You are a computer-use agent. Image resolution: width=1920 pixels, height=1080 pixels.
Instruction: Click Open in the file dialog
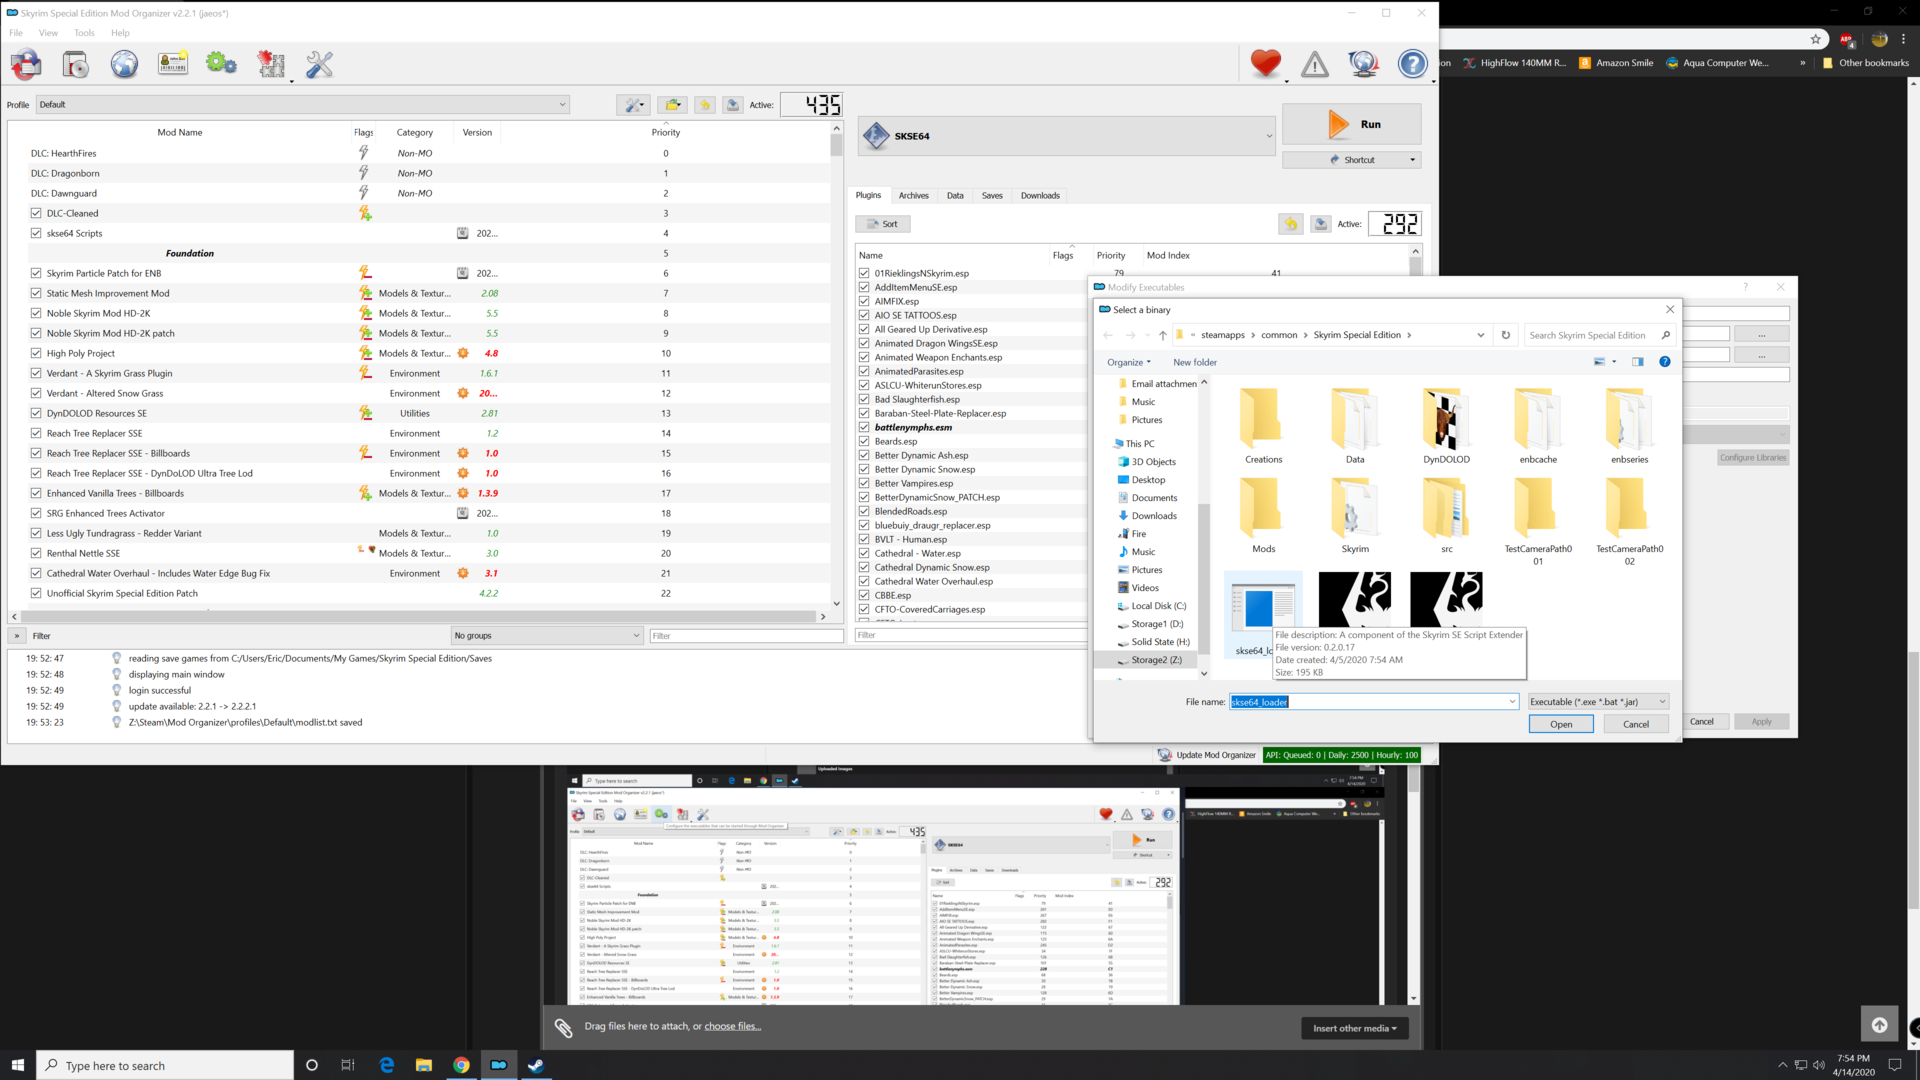click(x=1560, y=724)
